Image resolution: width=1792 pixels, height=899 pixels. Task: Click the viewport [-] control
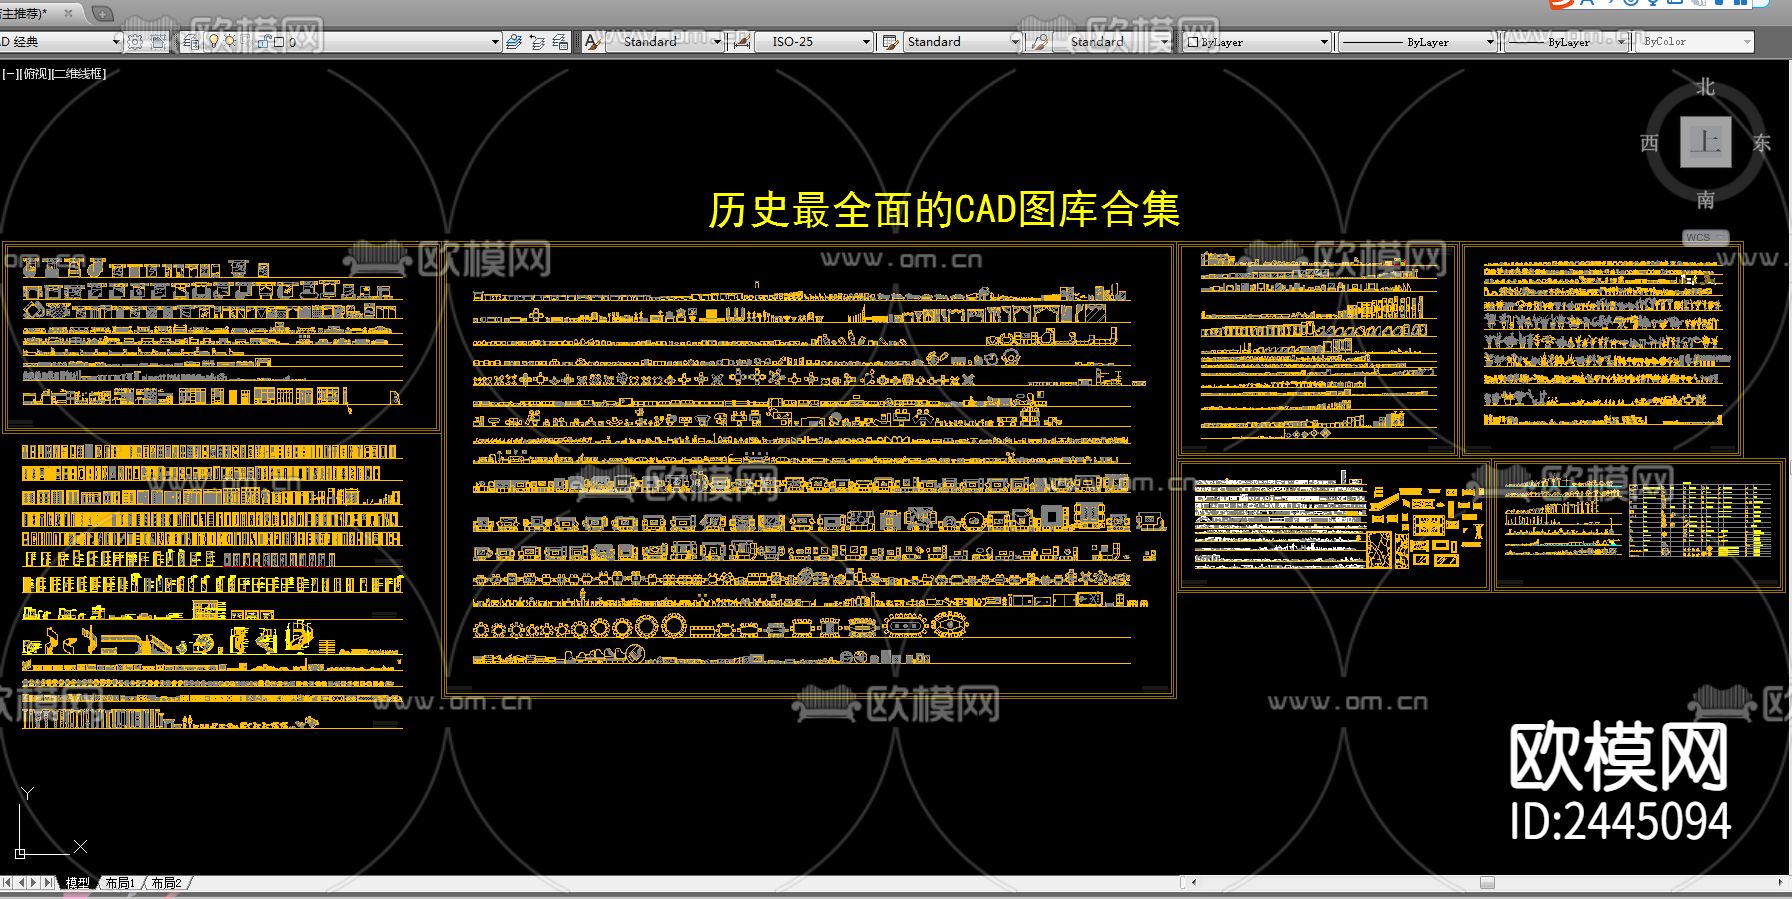pos(9,73)
